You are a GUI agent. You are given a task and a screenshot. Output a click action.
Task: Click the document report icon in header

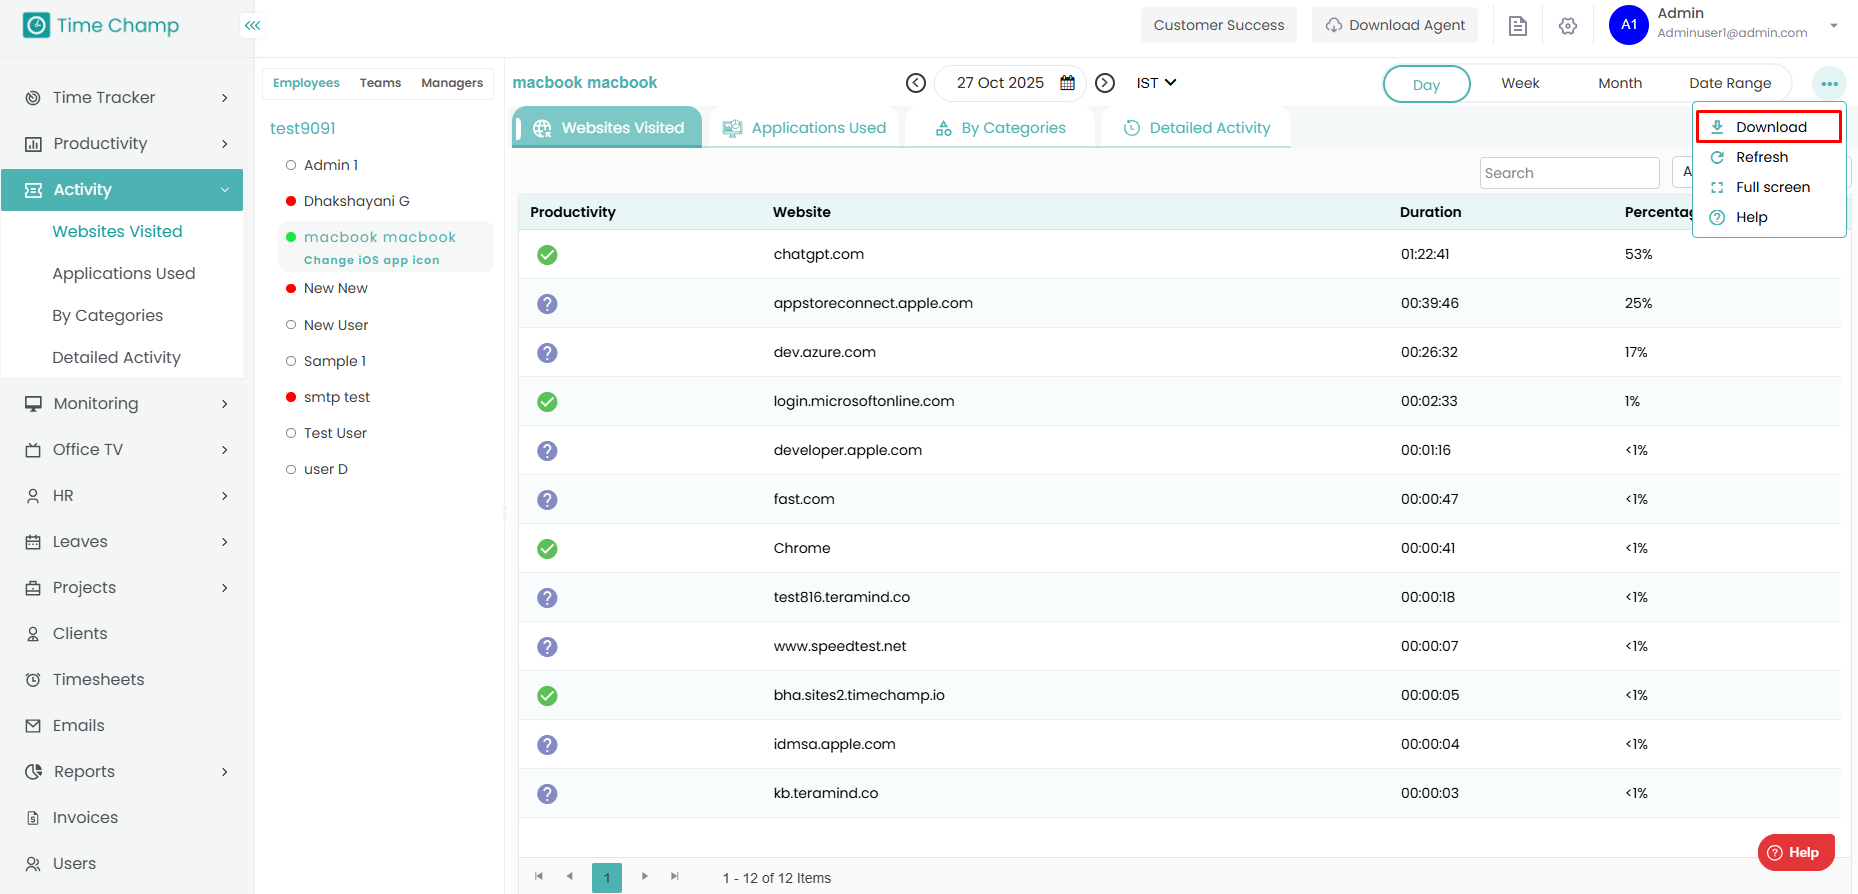(1517, 26)
